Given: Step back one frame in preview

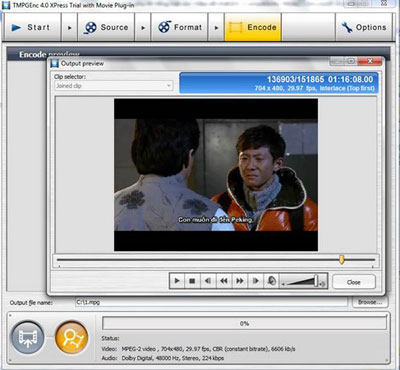Looking at the screenshot, I should click(x=208, y=281).
